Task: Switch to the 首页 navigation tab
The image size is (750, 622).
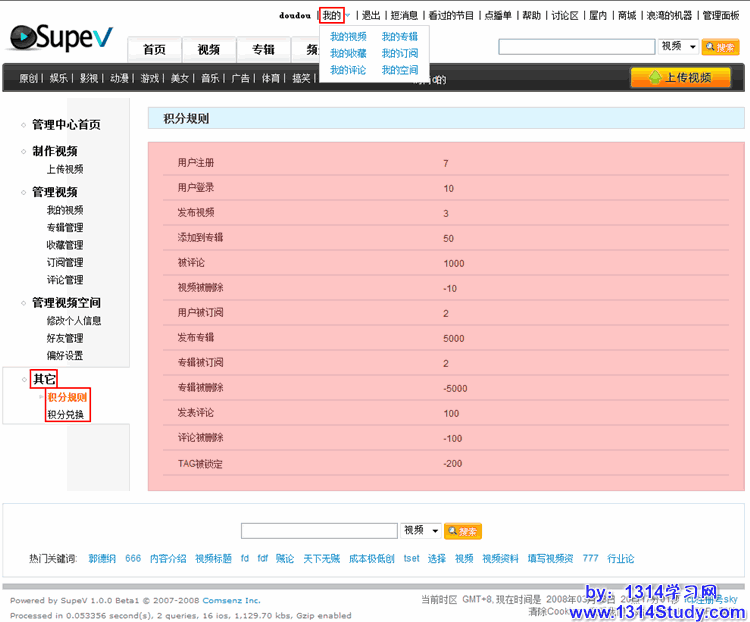Action: 154,50
